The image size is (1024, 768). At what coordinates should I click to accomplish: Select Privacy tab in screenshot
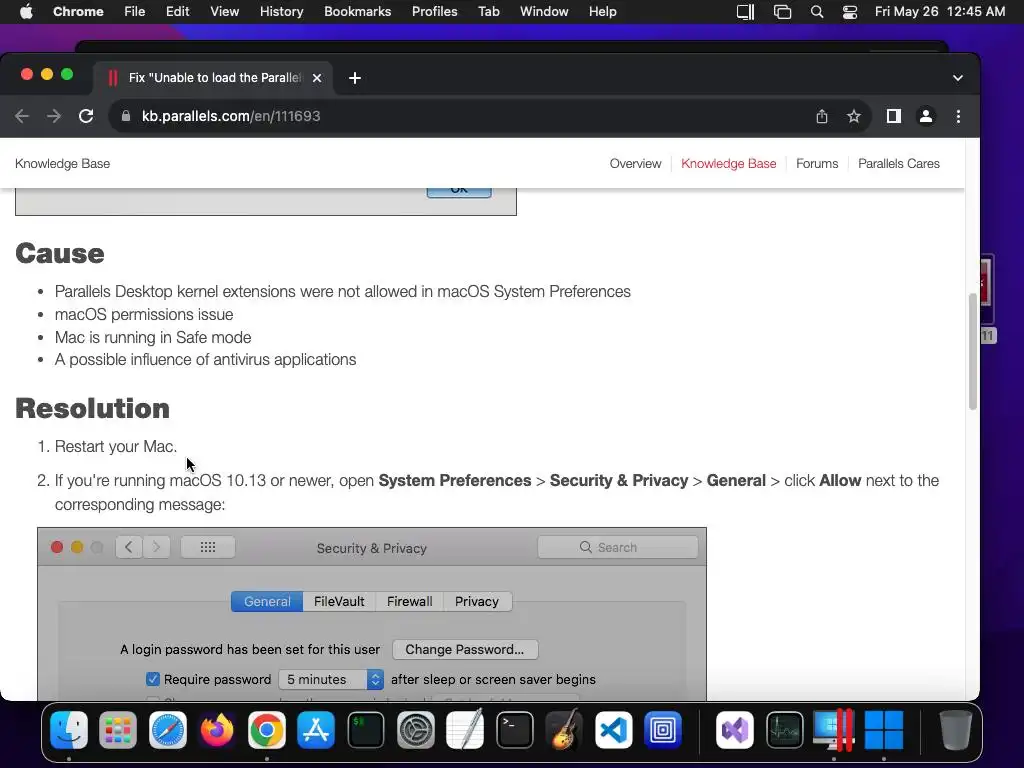477,601
